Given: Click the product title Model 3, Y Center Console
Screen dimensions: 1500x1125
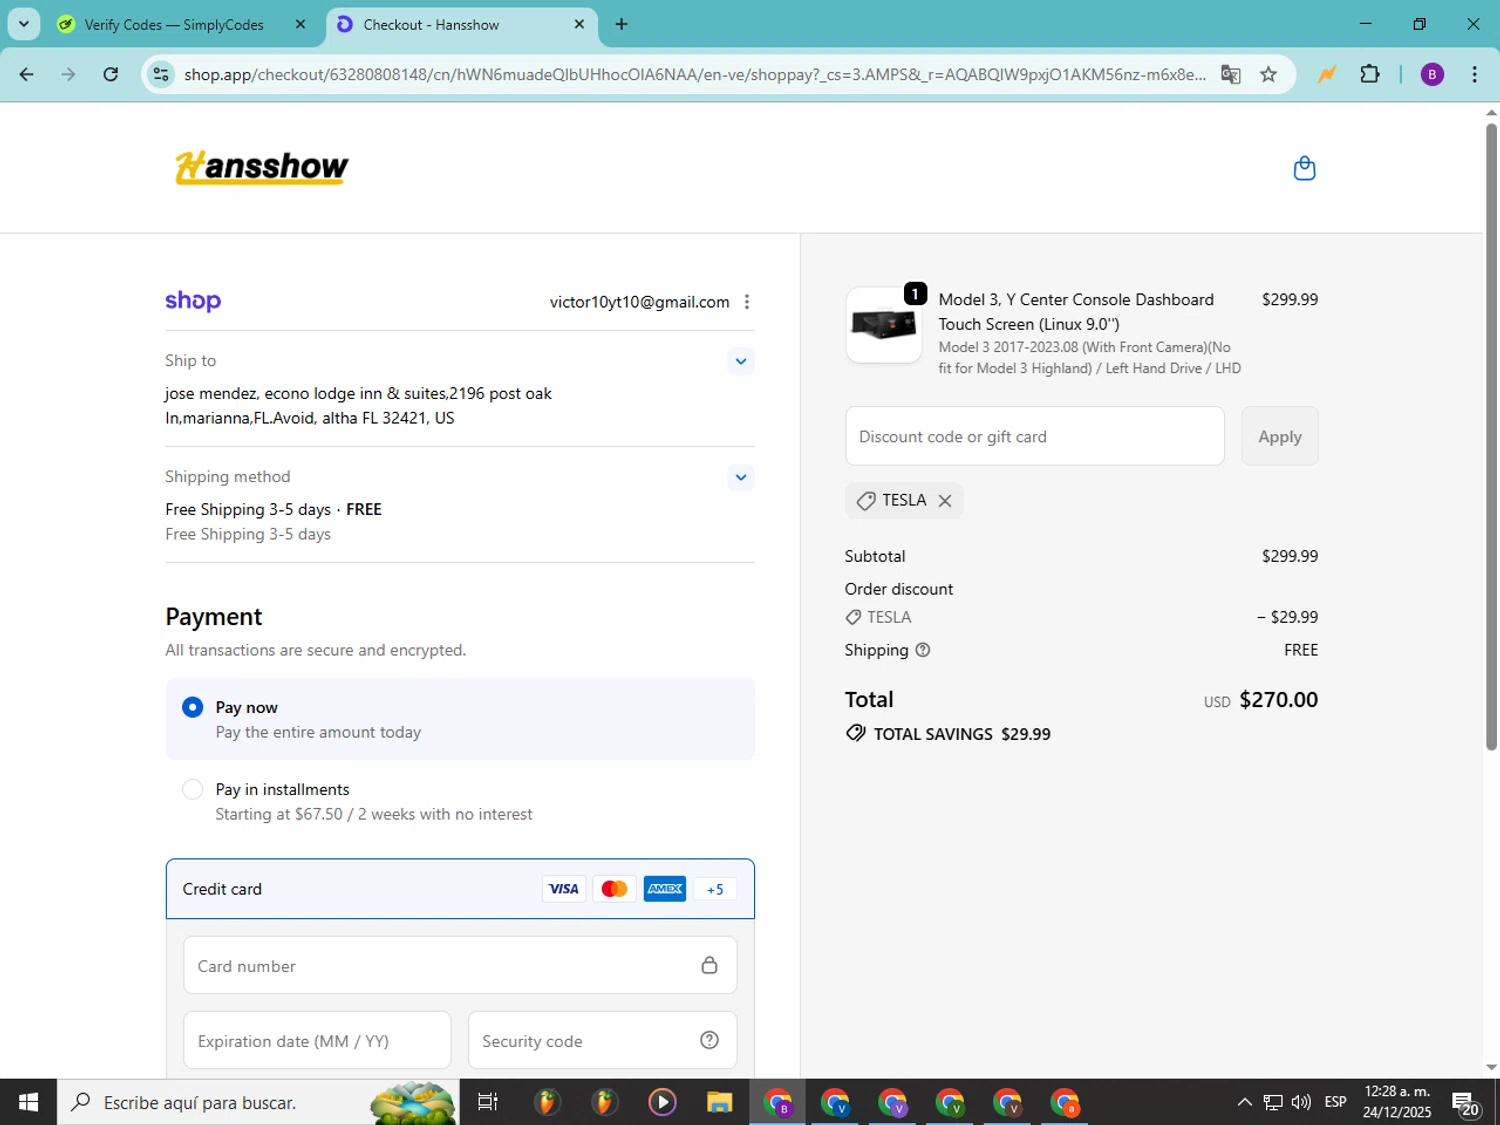Looking at the screenshot, I should click(x=1076, y=312).
